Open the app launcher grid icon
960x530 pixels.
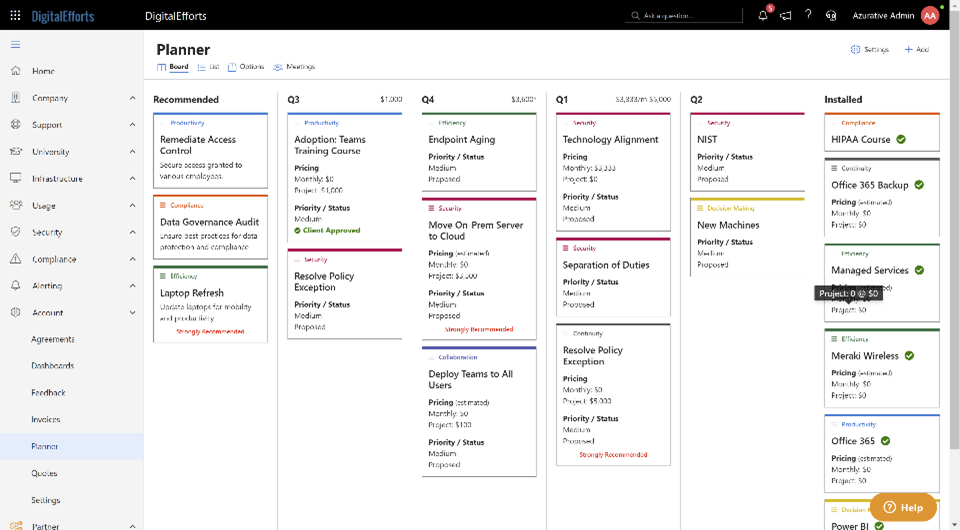pyautogui.click(x=15, y=15)
